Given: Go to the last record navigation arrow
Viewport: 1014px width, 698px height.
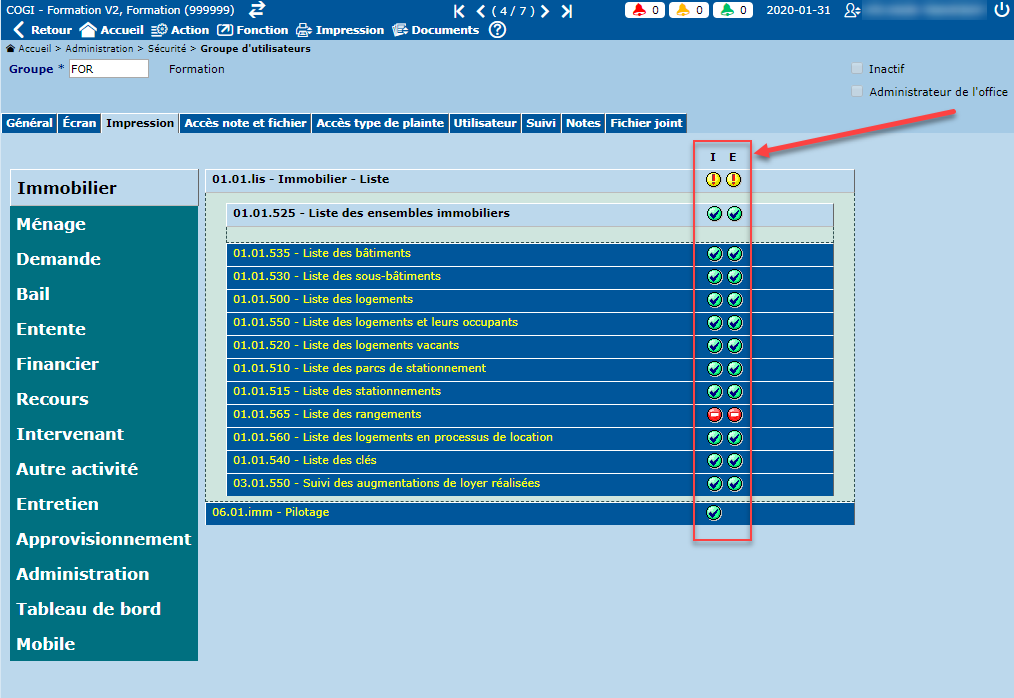Looking at the screenshot, I should click(567, 11).
